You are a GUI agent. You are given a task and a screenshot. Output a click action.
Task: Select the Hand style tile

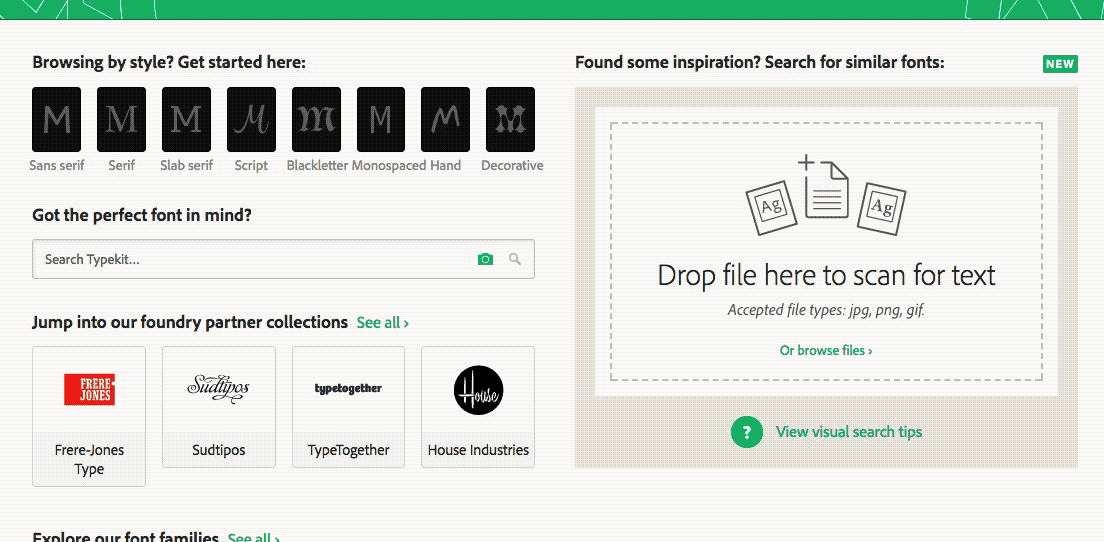pyautogui.click(x=446, y=120)
